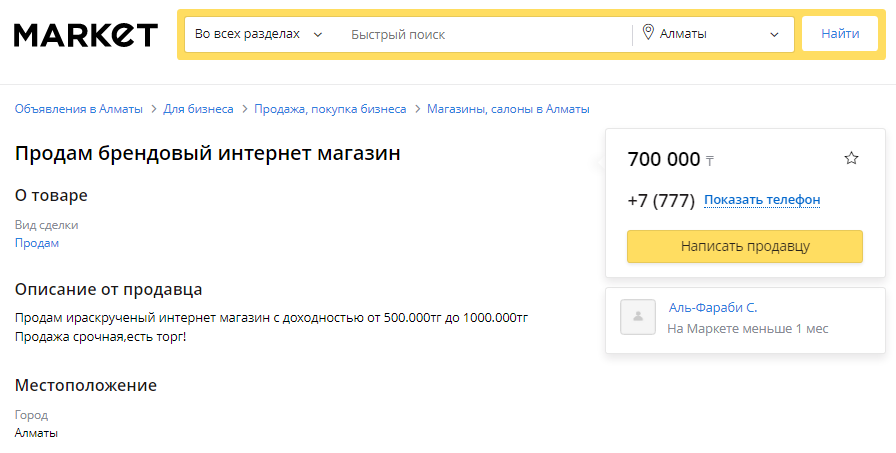Open the Алматы city dropdown
This screenshot has height=453, width=896.
tap(713, 34)
